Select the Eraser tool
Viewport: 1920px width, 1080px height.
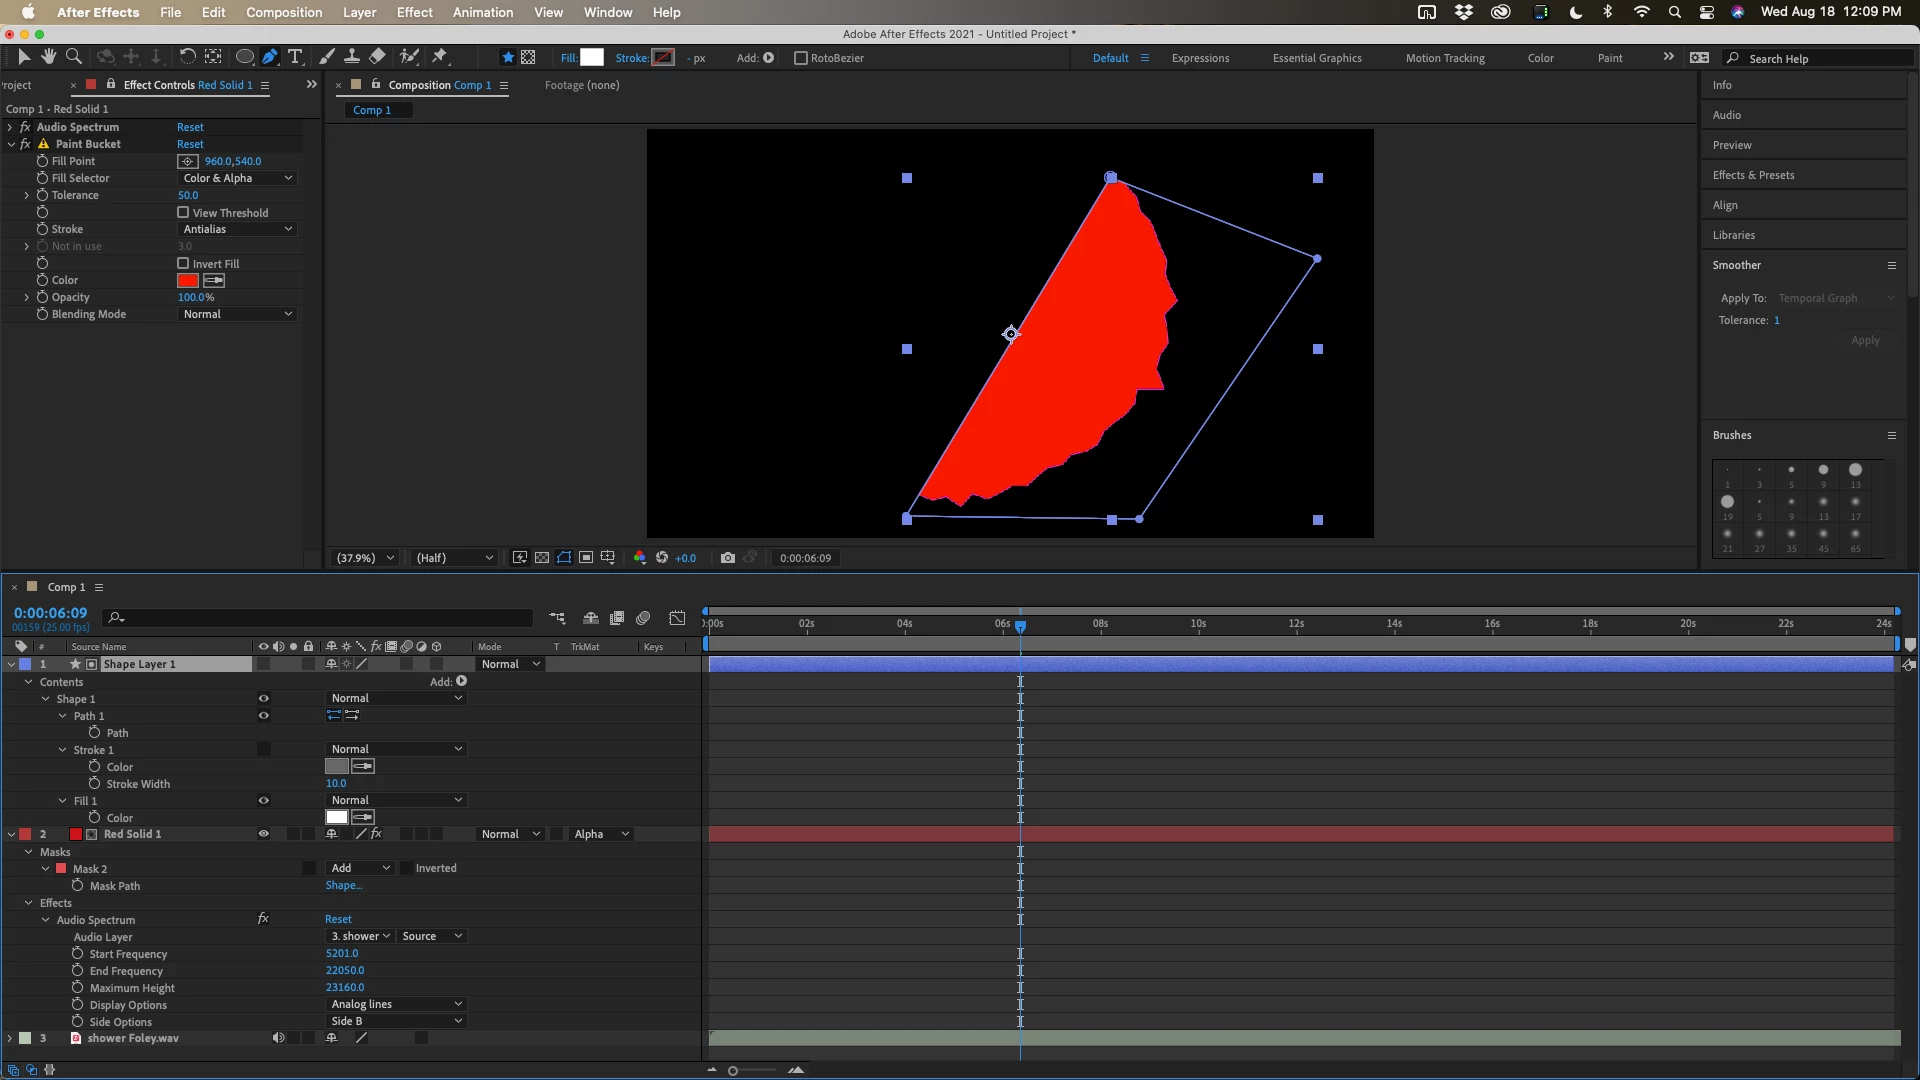(377, 57)
